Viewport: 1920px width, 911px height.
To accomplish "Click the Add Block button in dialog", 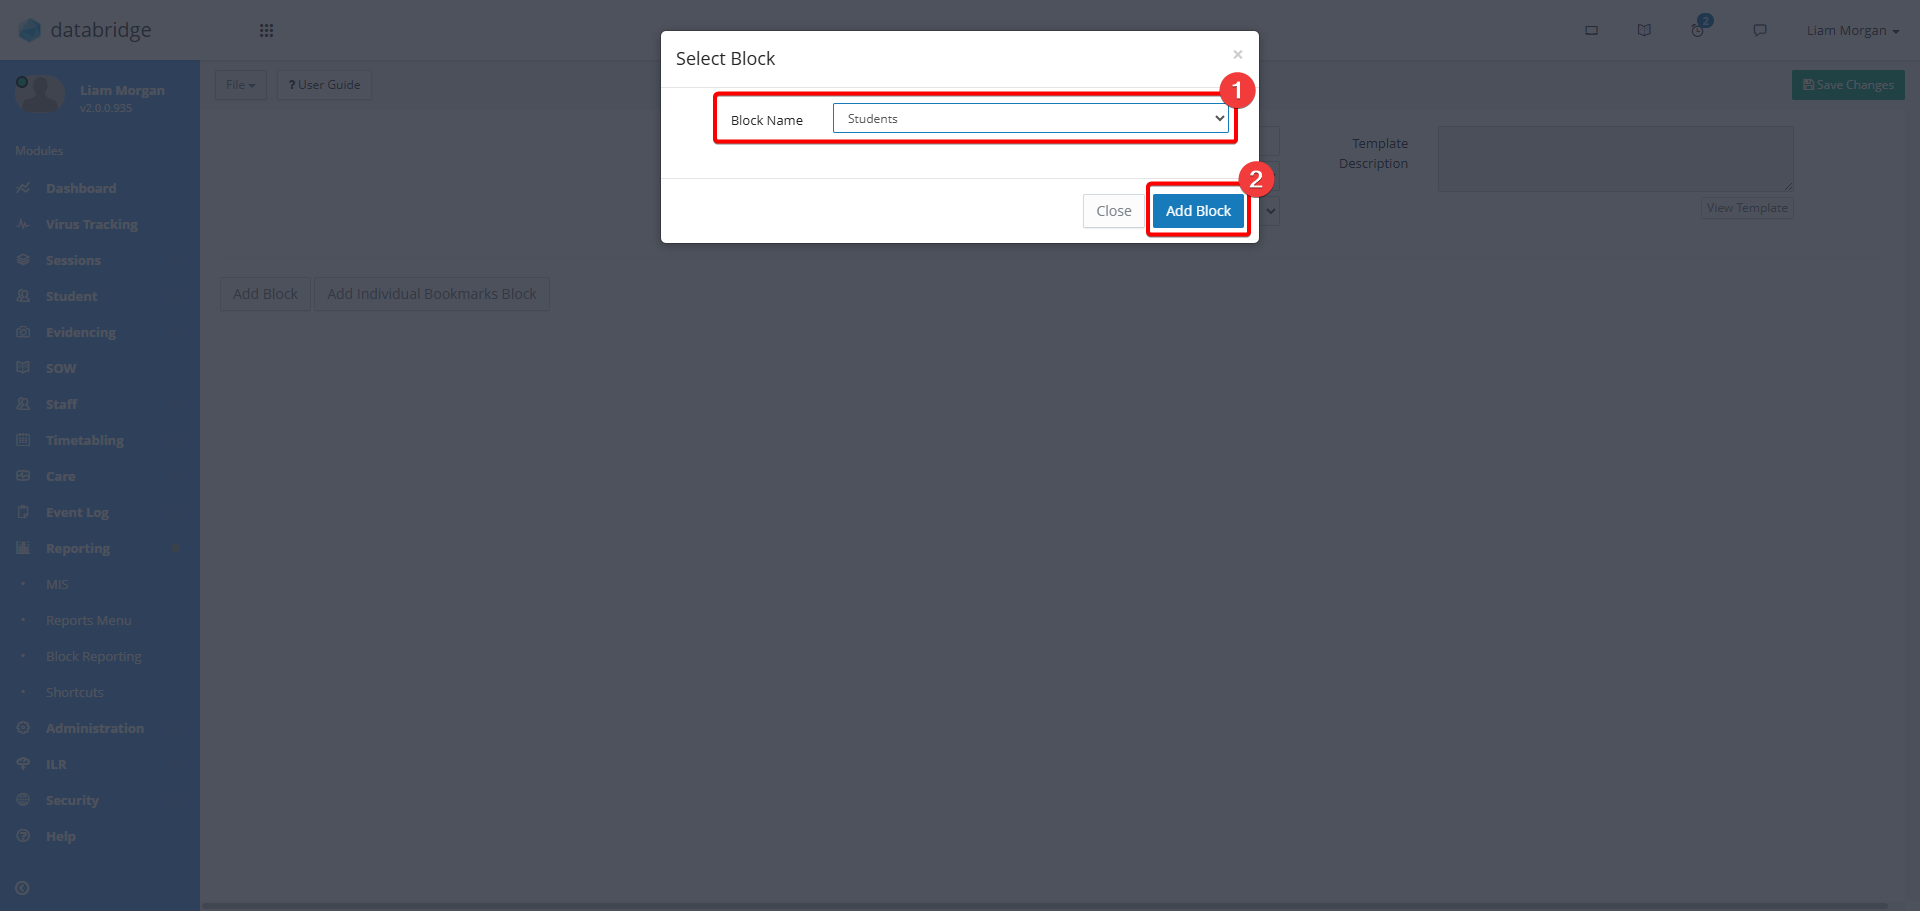I will pyautogui.click(x=1198, y=211).
